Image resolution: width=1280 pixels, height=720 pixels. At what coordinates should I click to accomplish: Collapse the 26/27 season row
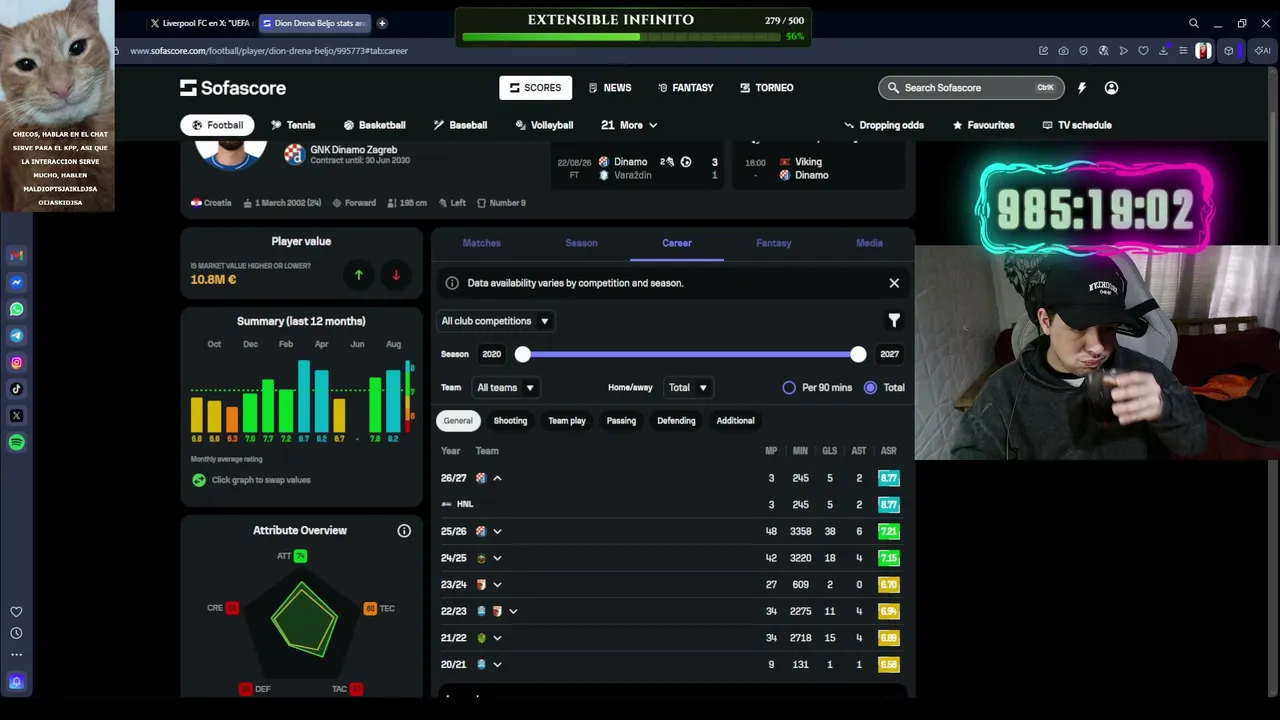(x=497, y=478)
